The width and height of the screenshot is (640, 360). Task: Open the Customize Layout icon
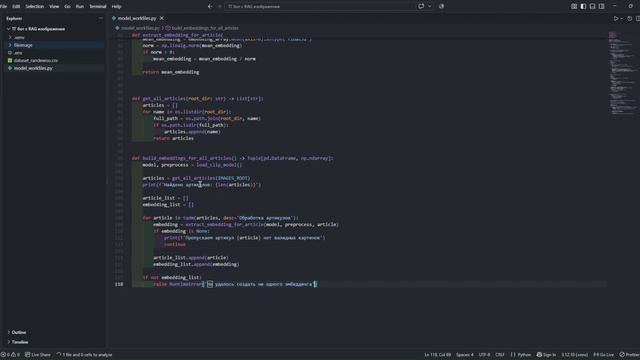574,7
